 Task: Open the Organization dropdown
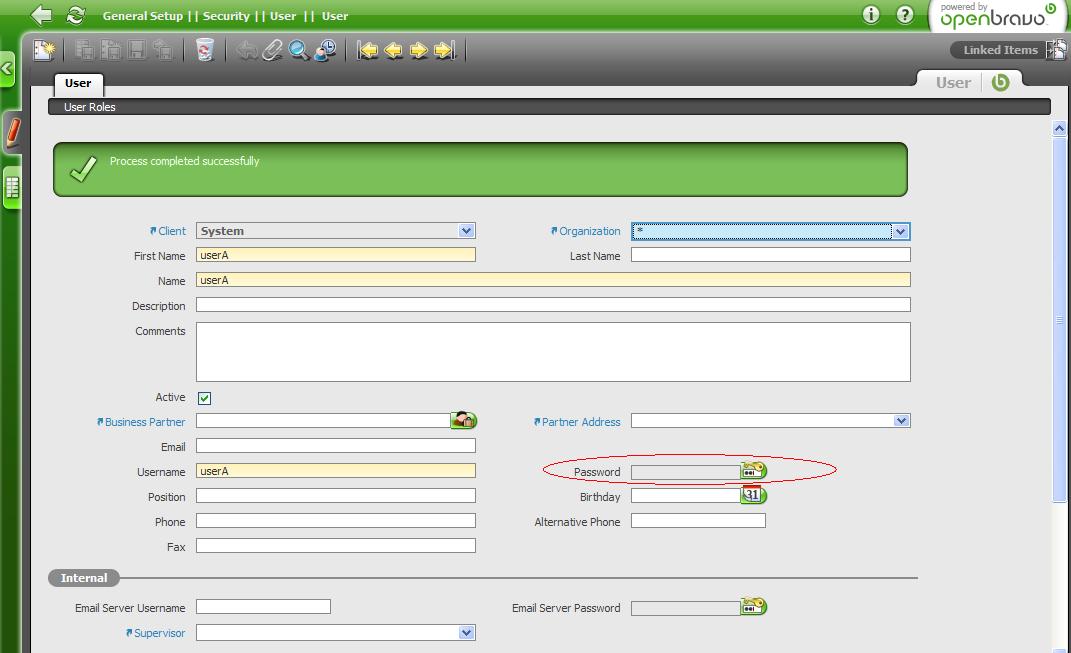click(x=900, y=231)
